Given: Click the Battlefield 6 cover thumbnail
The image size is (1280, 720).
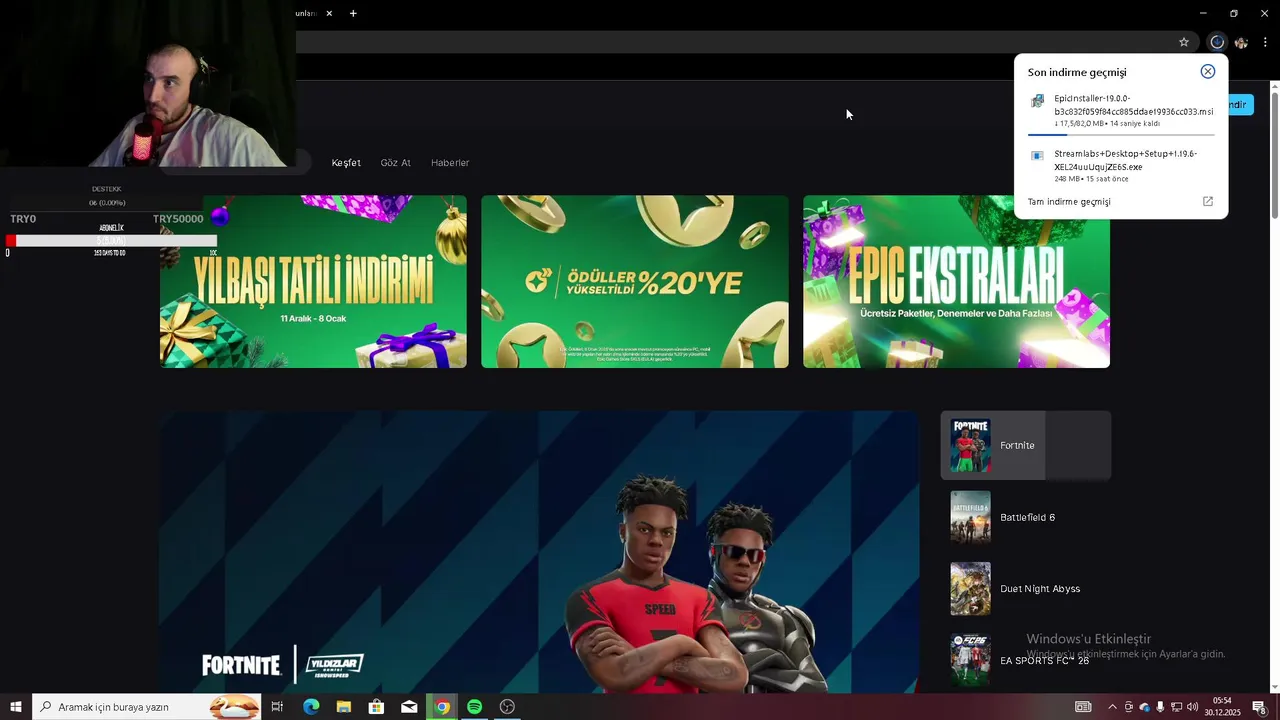Looking at the screenshot, I should [970, 517].
